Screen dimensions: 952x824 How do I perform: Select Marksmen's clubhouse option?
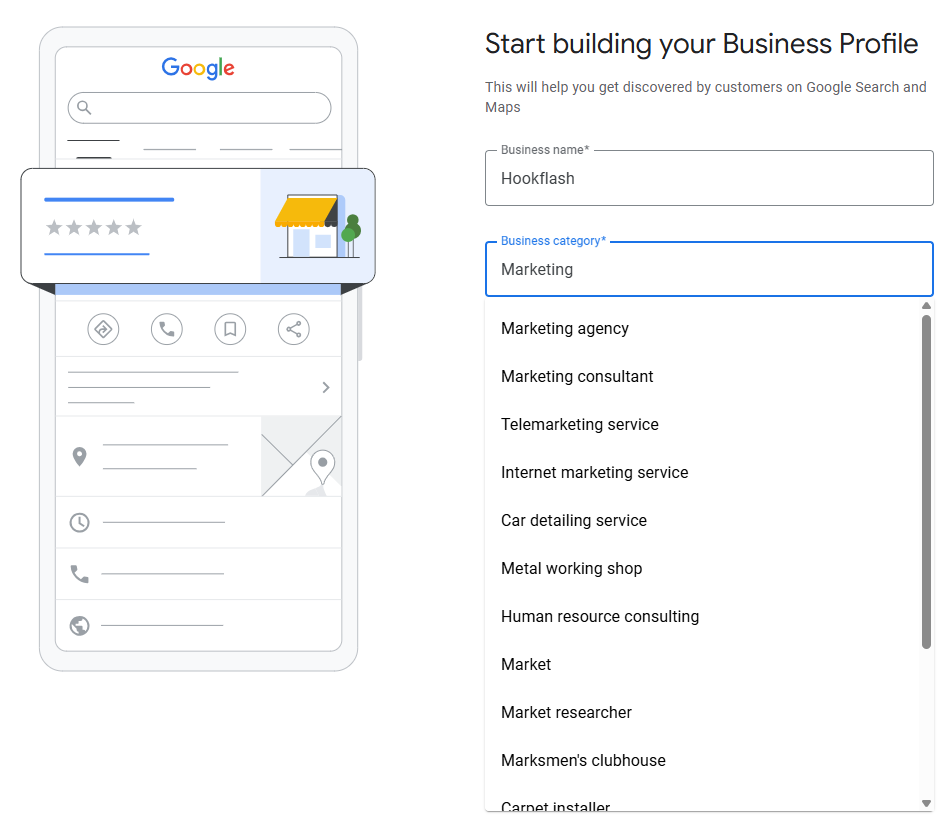point(704,760)
